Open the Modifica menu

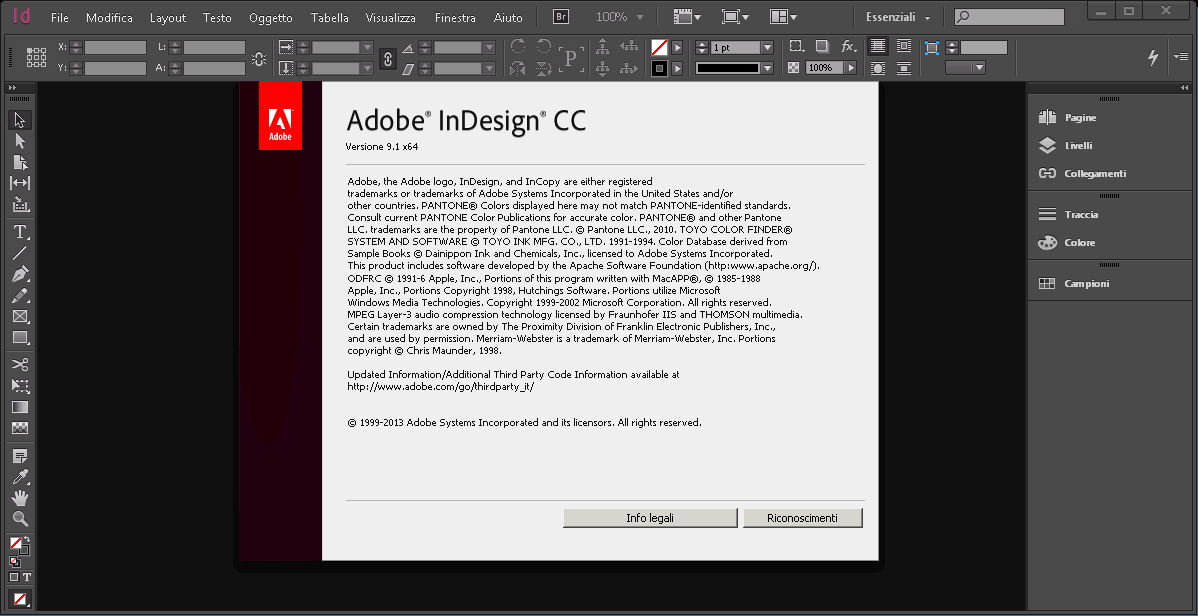click(109, 18)
